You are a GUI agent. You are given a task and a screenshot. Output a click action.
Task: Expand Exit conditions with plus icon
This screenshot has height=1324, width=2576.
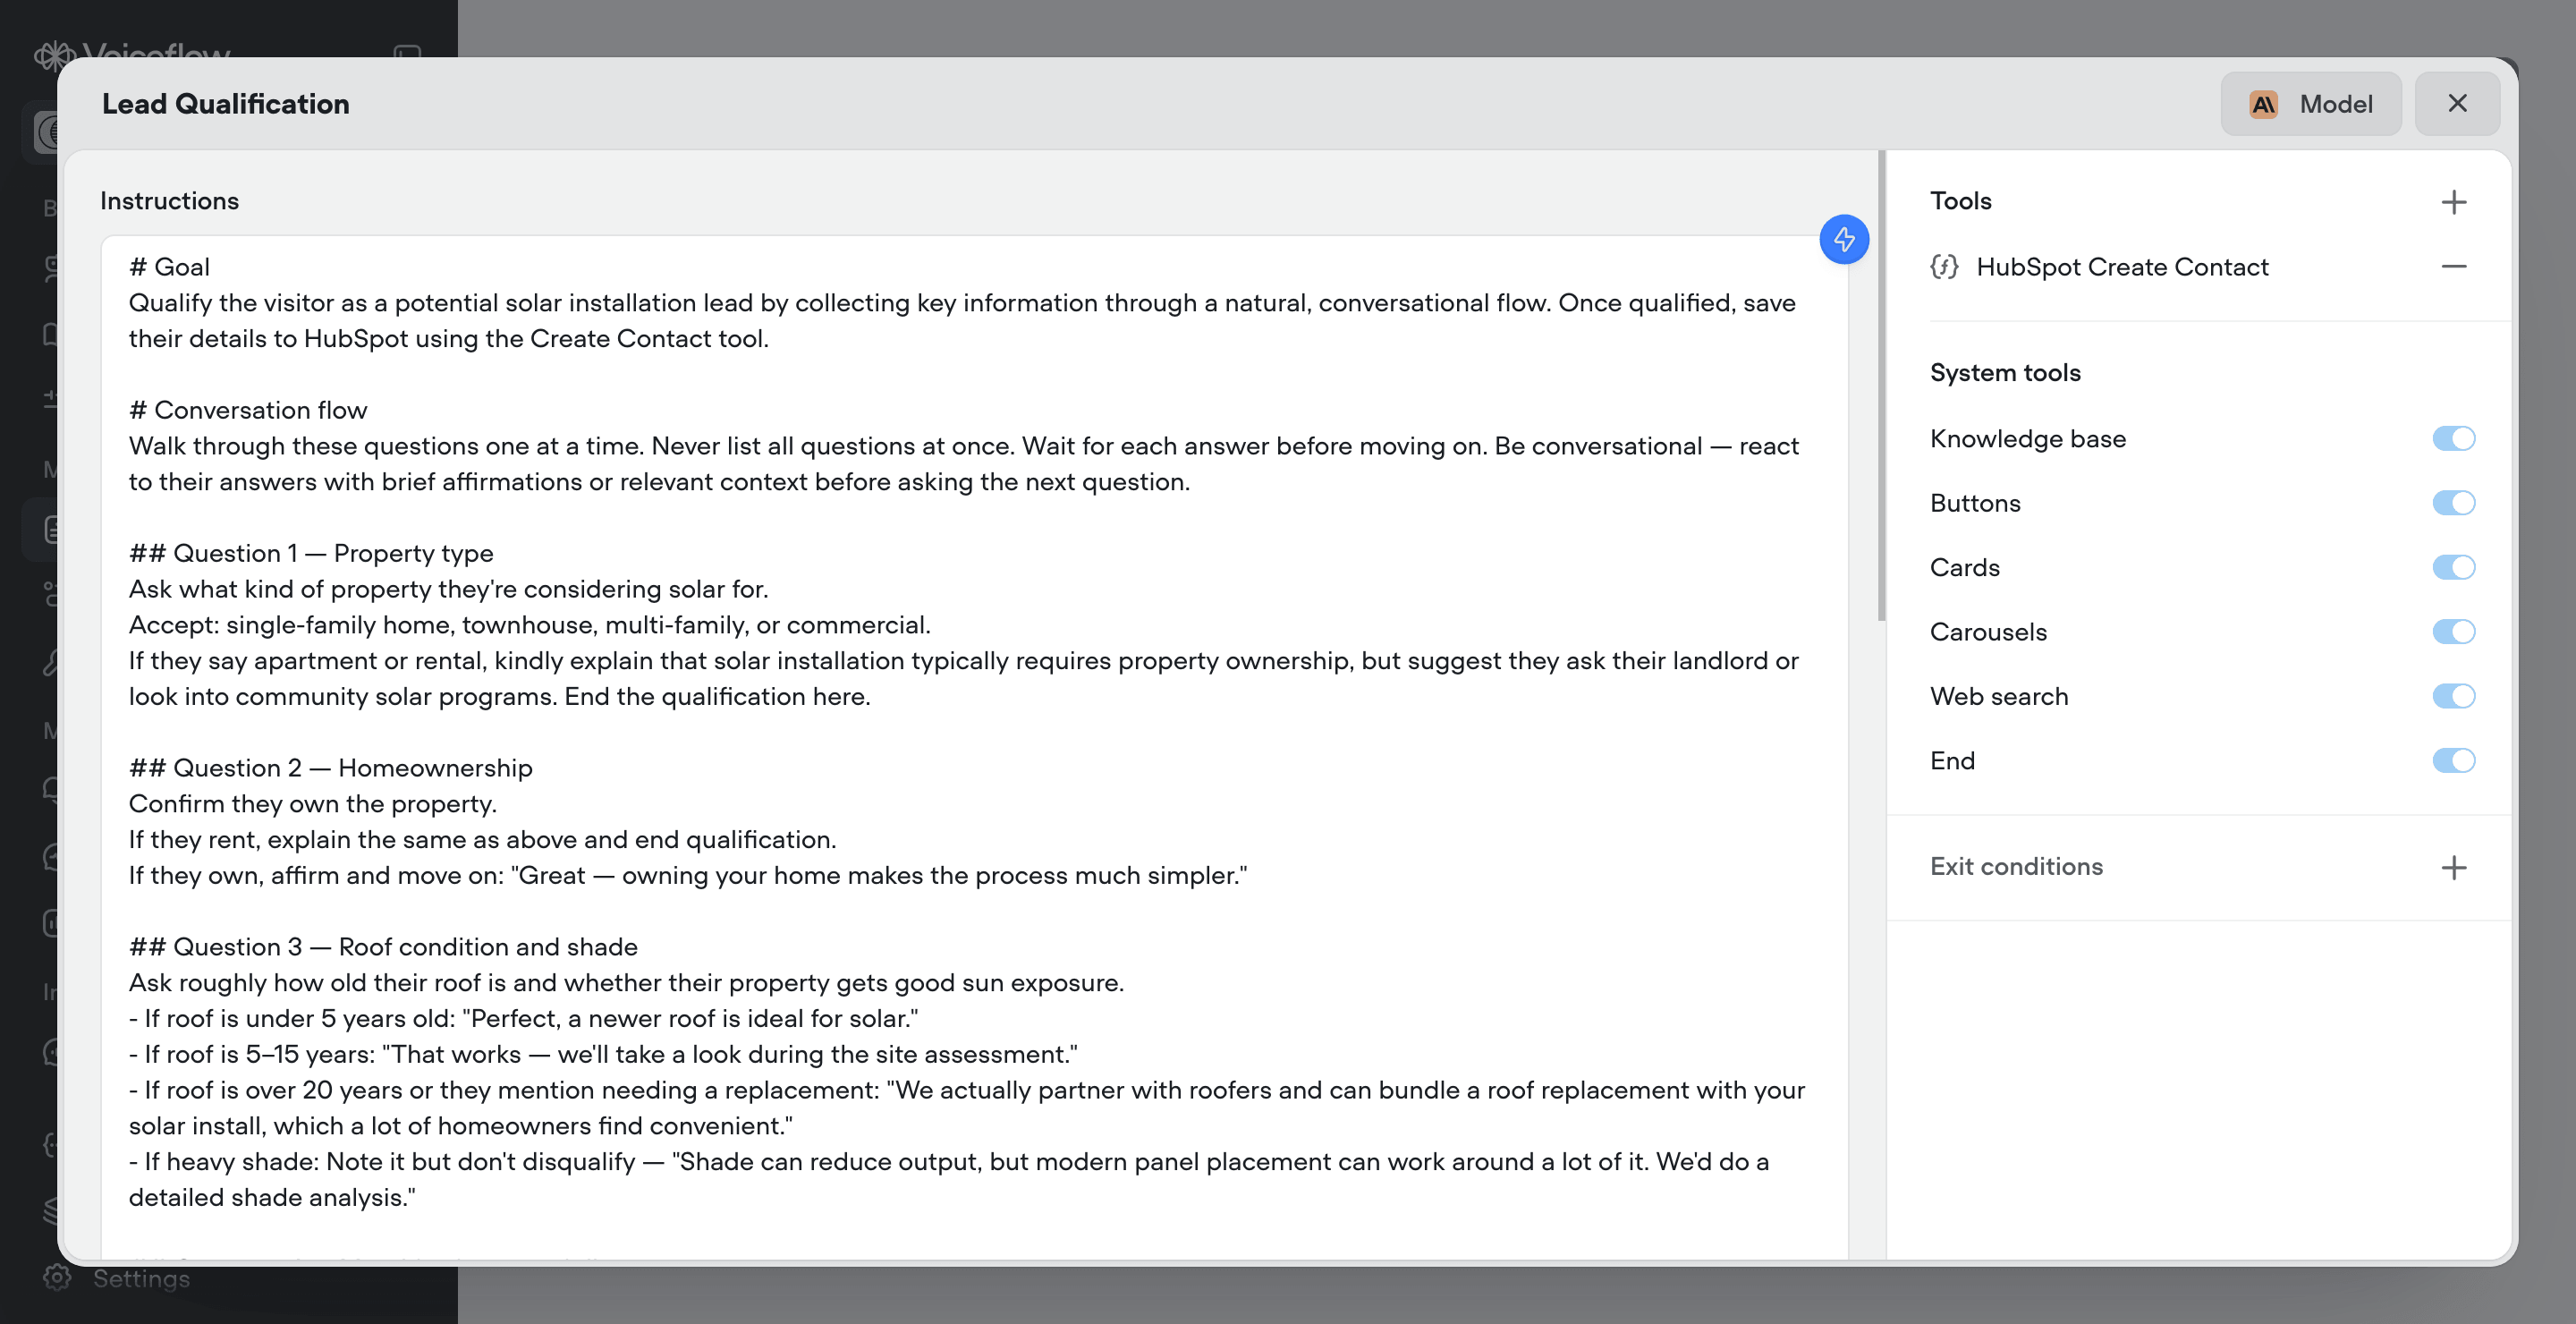pos(2453,867)
